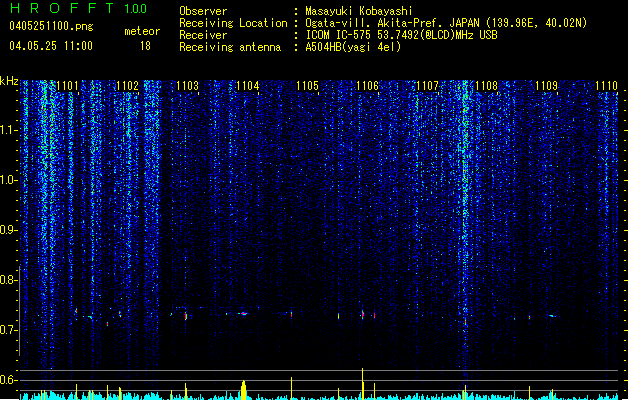The height and width of the screenshot is (400, 629).
Task: Click the 1105 time marker
Action: coord(307,86)
